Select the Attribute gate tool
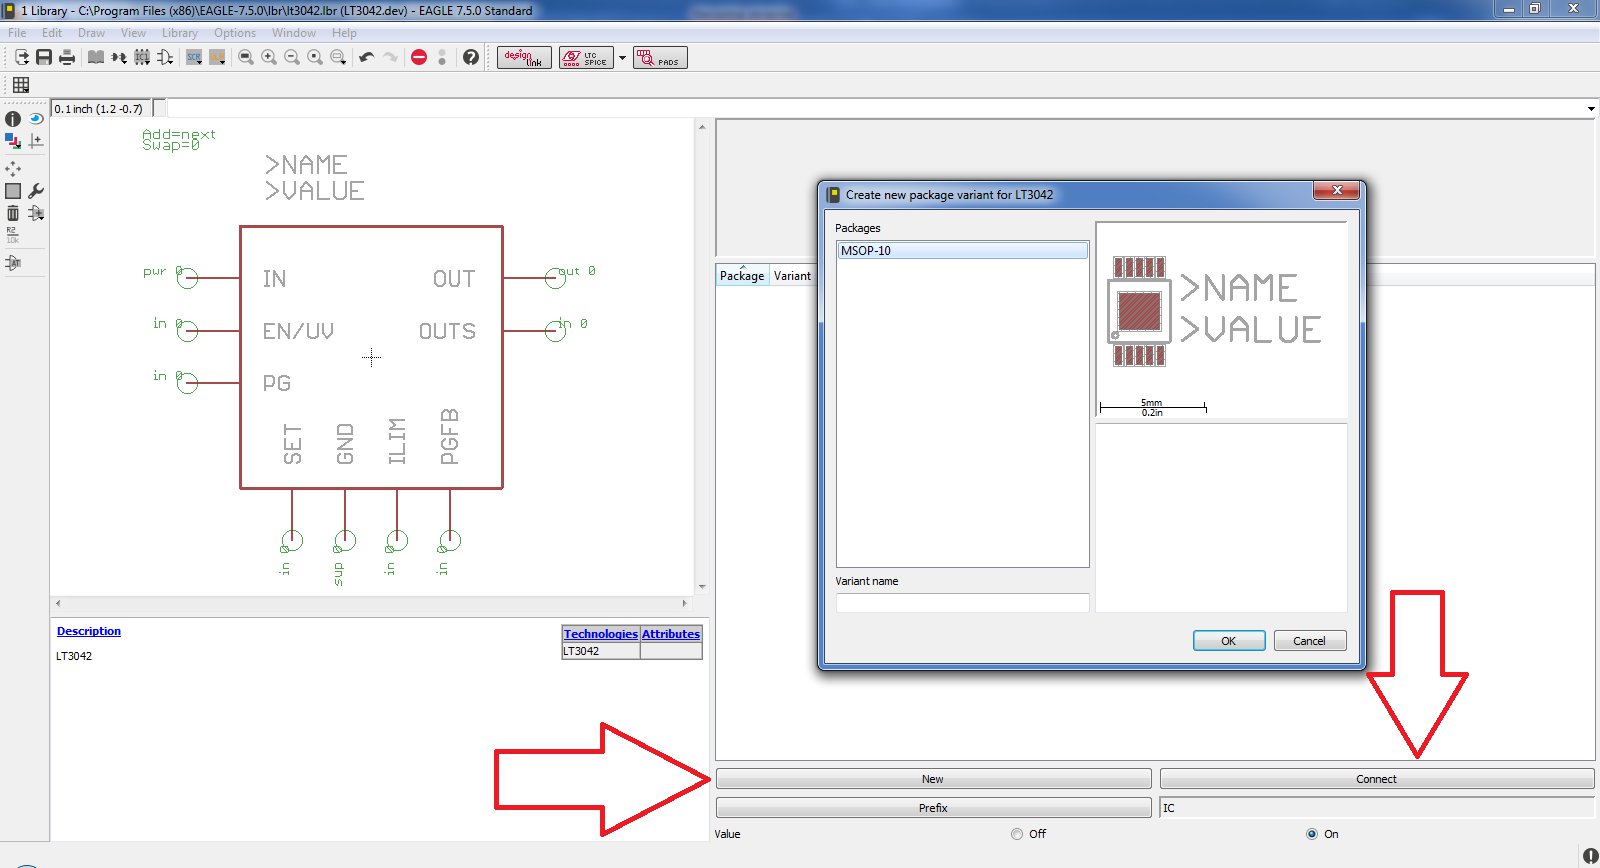The image size is (1600, 868). point(13,263)
